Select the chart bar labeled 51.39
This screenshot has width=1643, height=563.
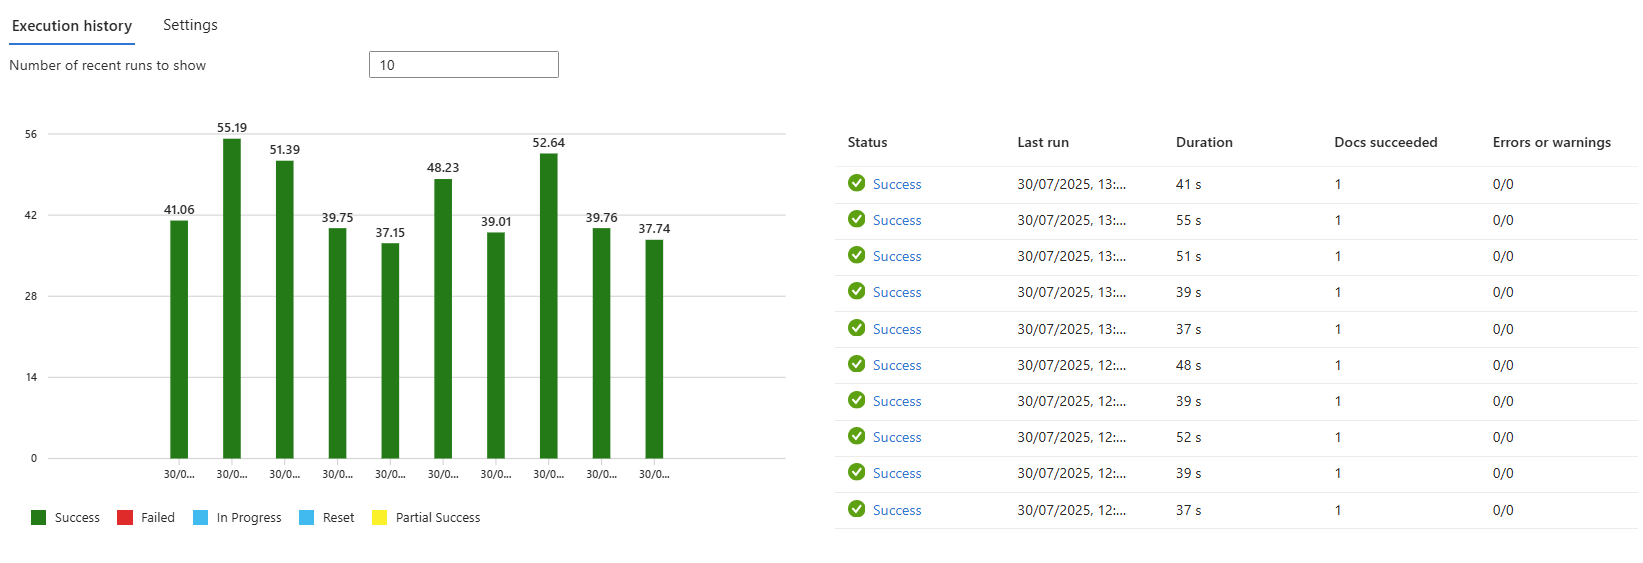click(x=285, y=309)
